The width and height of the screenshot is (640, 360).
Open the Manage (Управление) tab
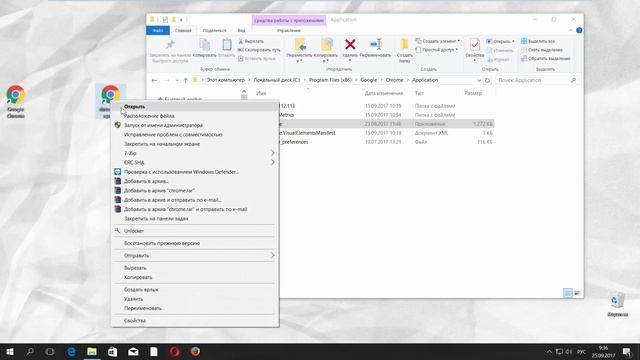[x=289, y=31]
